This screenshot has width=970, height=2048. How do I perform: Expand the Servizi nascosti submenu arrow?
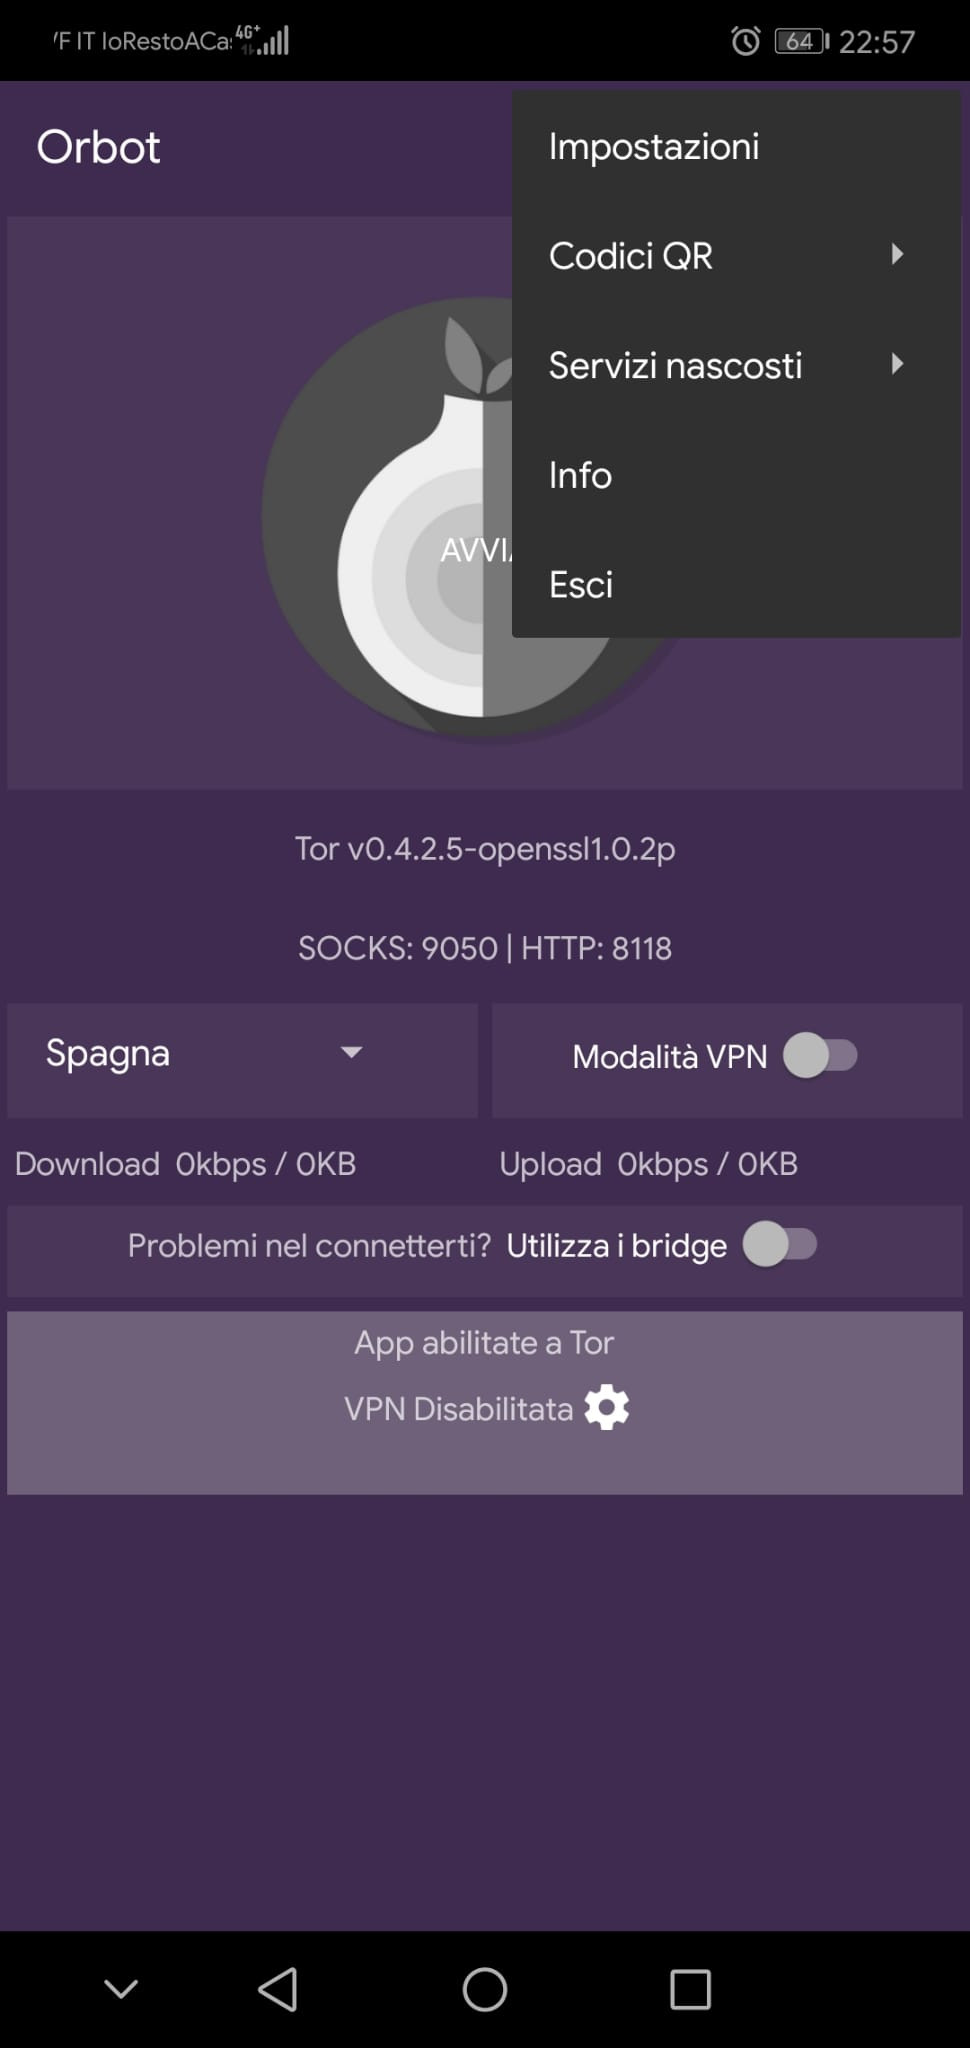click(897, 364)
